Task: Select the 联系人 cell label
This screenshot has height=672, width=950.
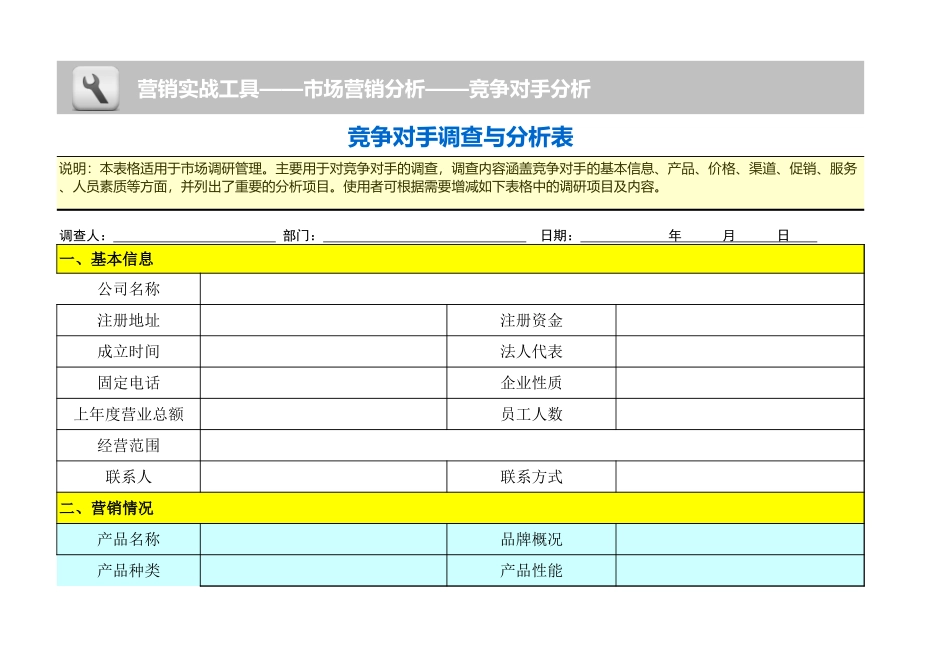Action: tap(130, 476)
